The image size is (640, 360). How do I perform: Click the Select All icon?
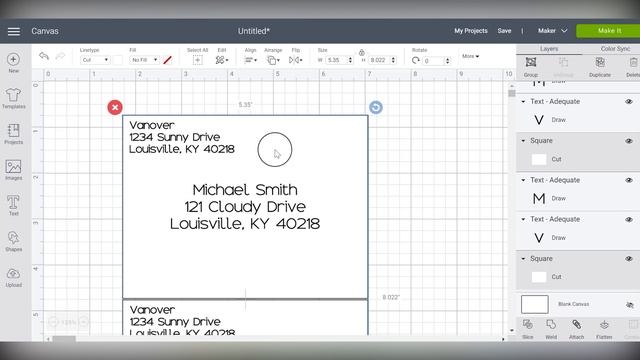[x=198, y=60]
